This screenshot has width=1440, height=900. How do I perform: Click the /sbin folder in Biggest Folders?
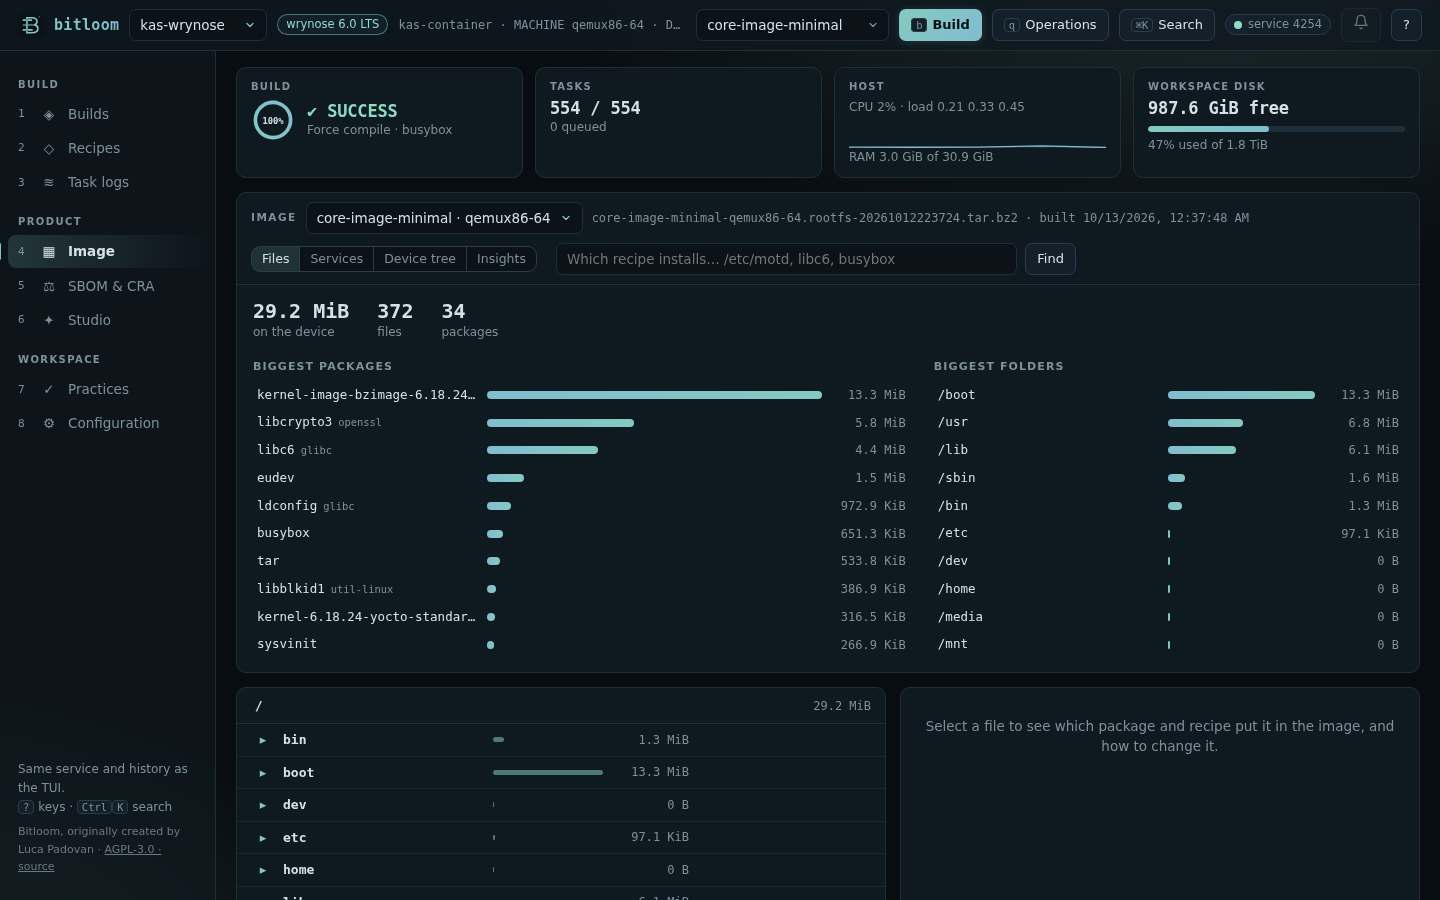[x=1168, y=478]
